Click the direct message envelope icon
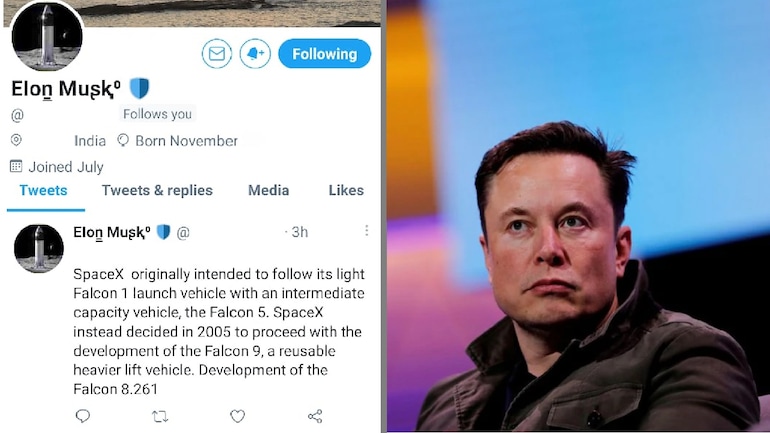Viewport: 770px width, 433px height. [x=216, y=54]
